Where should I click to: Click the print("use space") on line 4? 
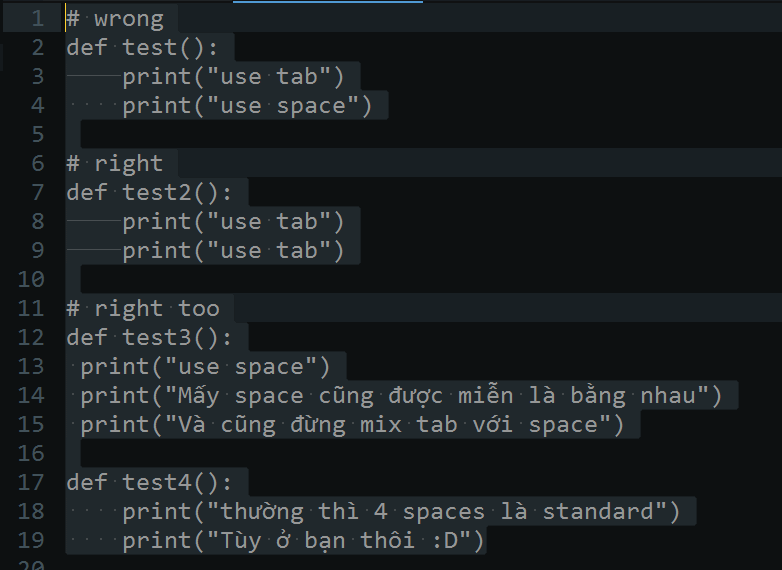pyautogui.click(x=247, y=105)
